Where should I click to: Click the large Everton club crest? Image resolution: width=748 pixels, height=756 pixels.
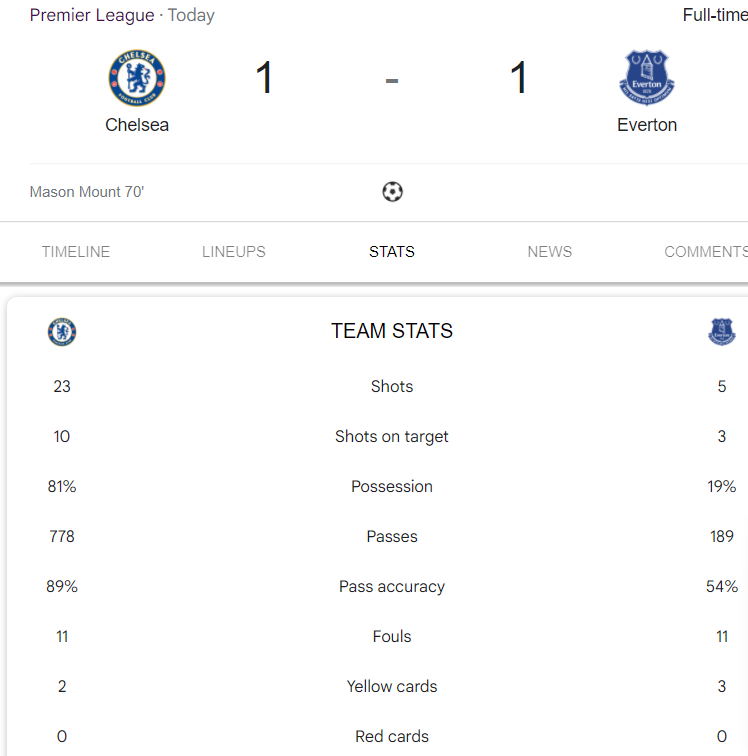[x=647, y=79]
